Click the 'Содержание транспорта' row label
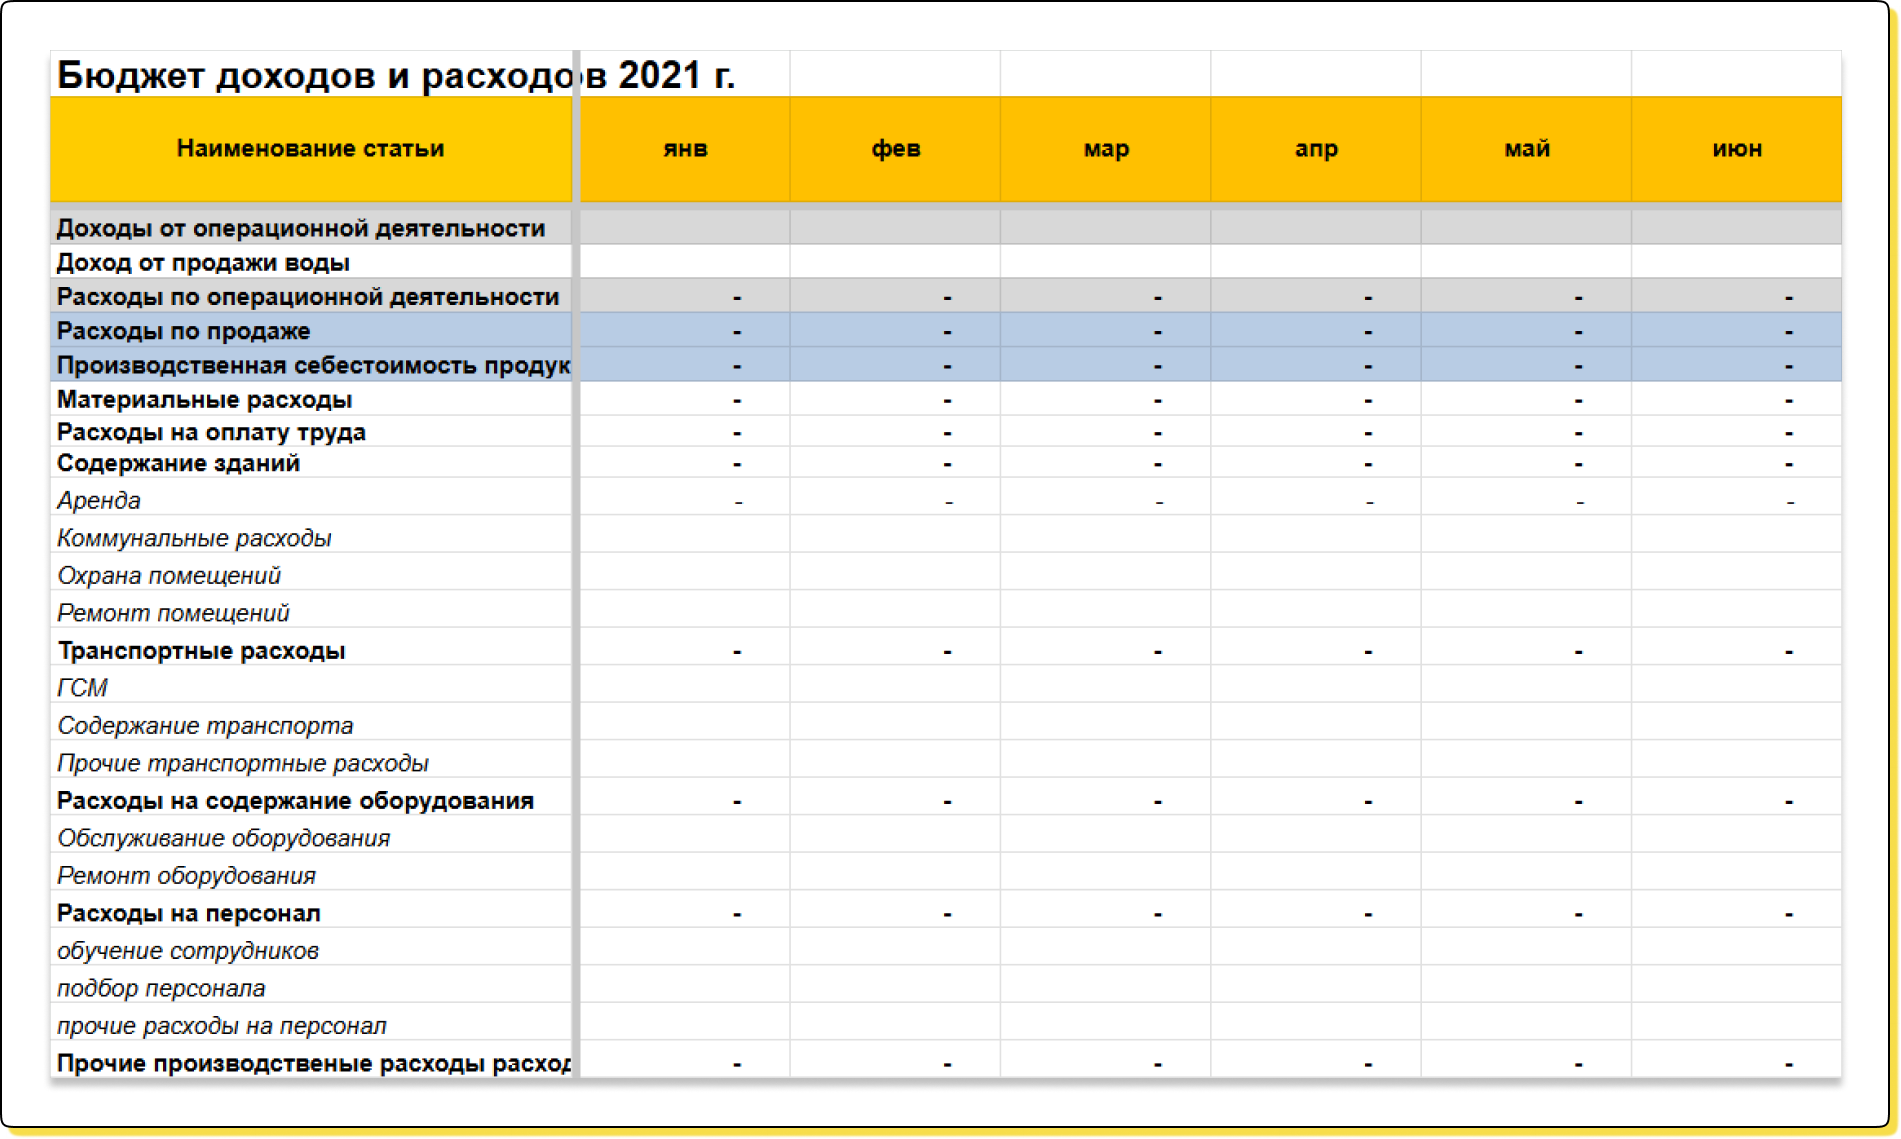This screenshot has height=1139, width=1901. point(205,725)
